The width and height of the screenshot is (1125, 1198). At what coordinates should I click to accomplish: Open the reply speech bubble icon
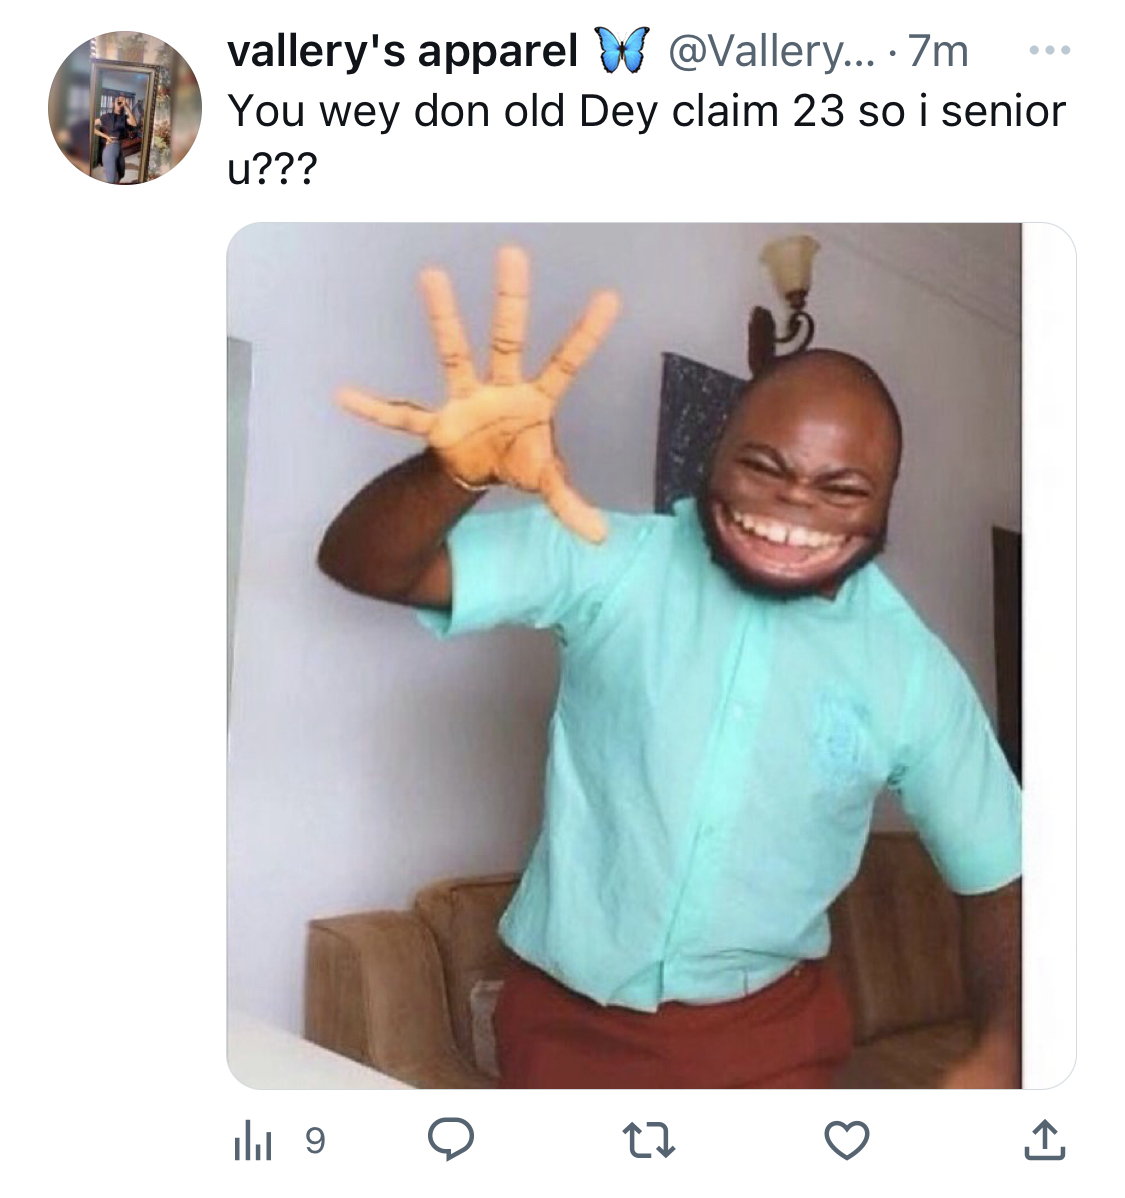coord(451,1139)
